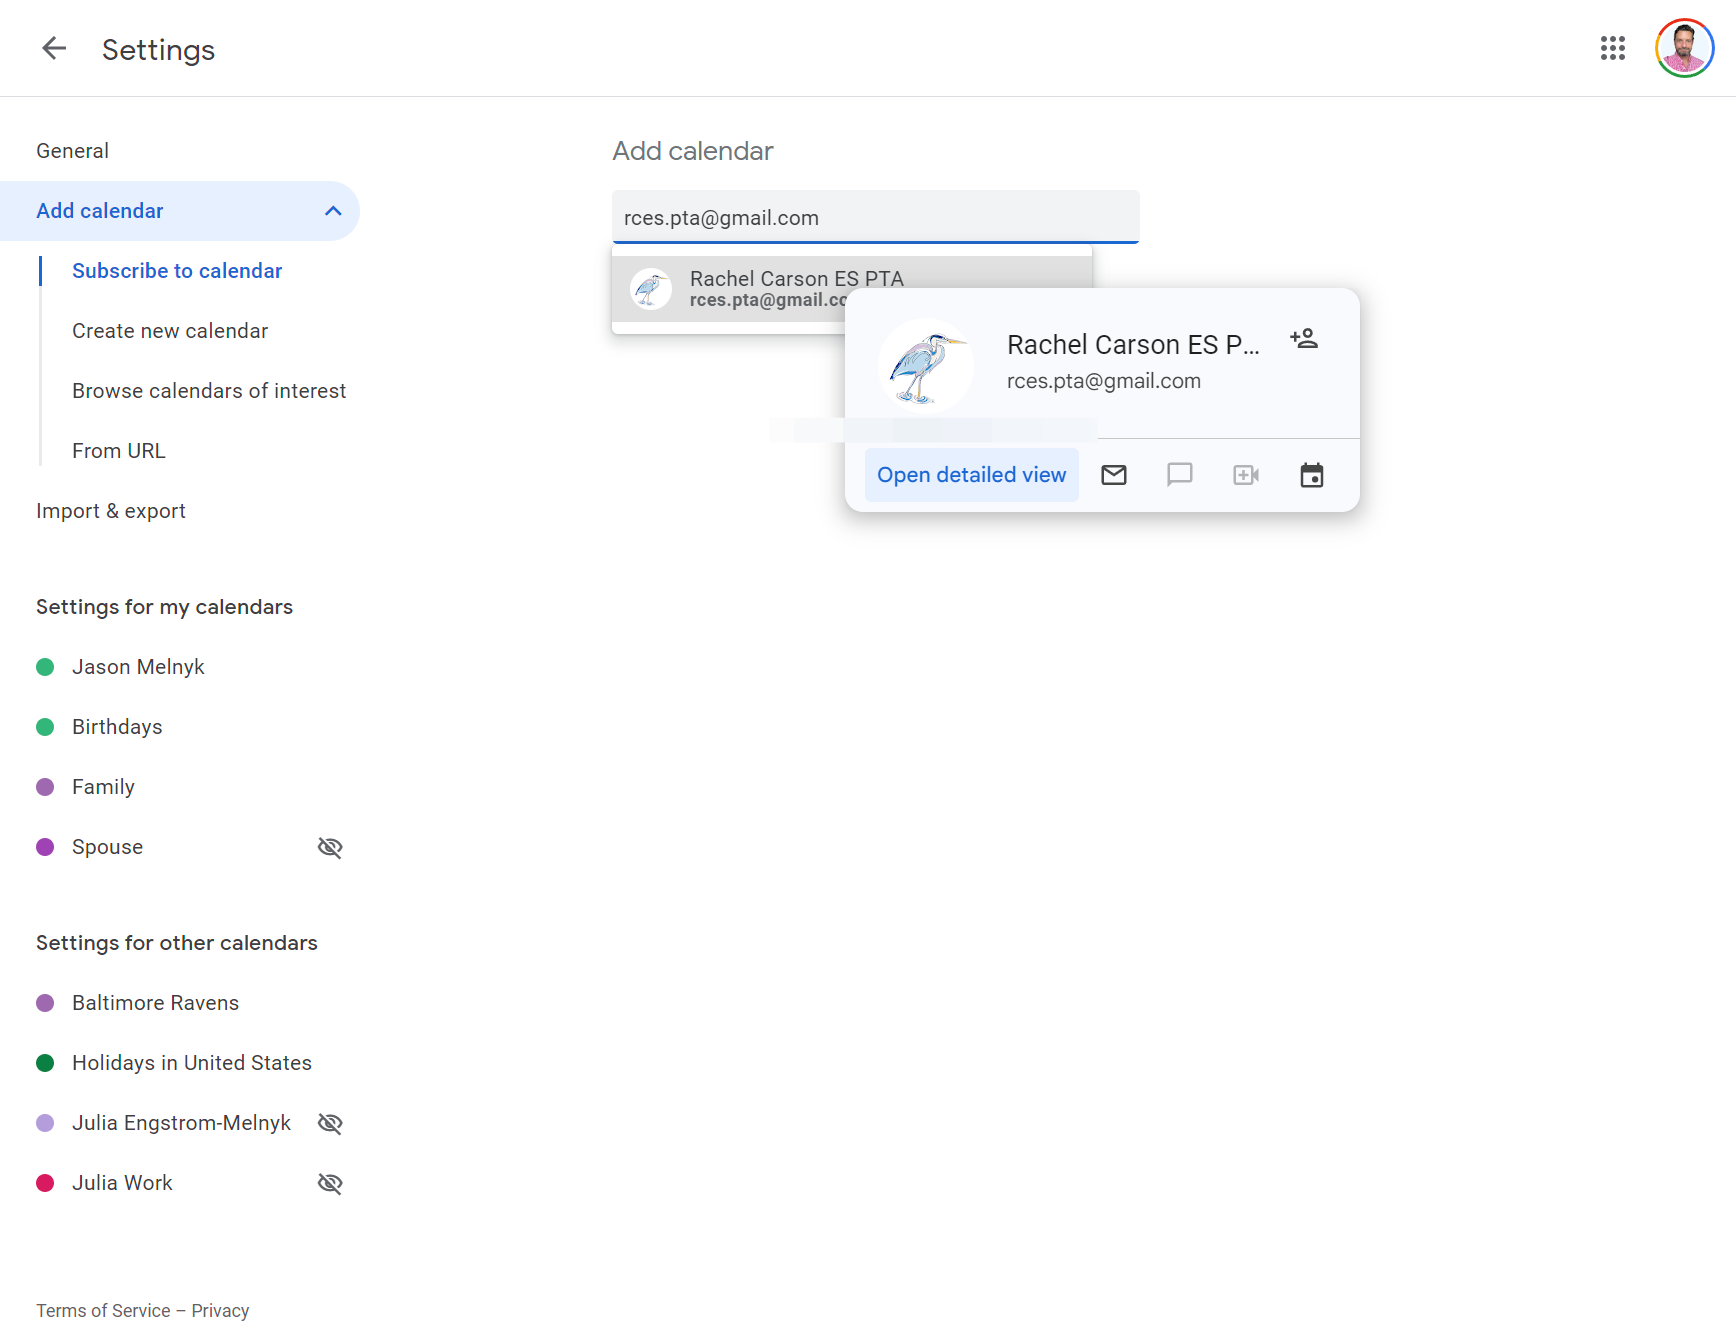Send email to rces.pta@gmail.com

coord(1114,475)
